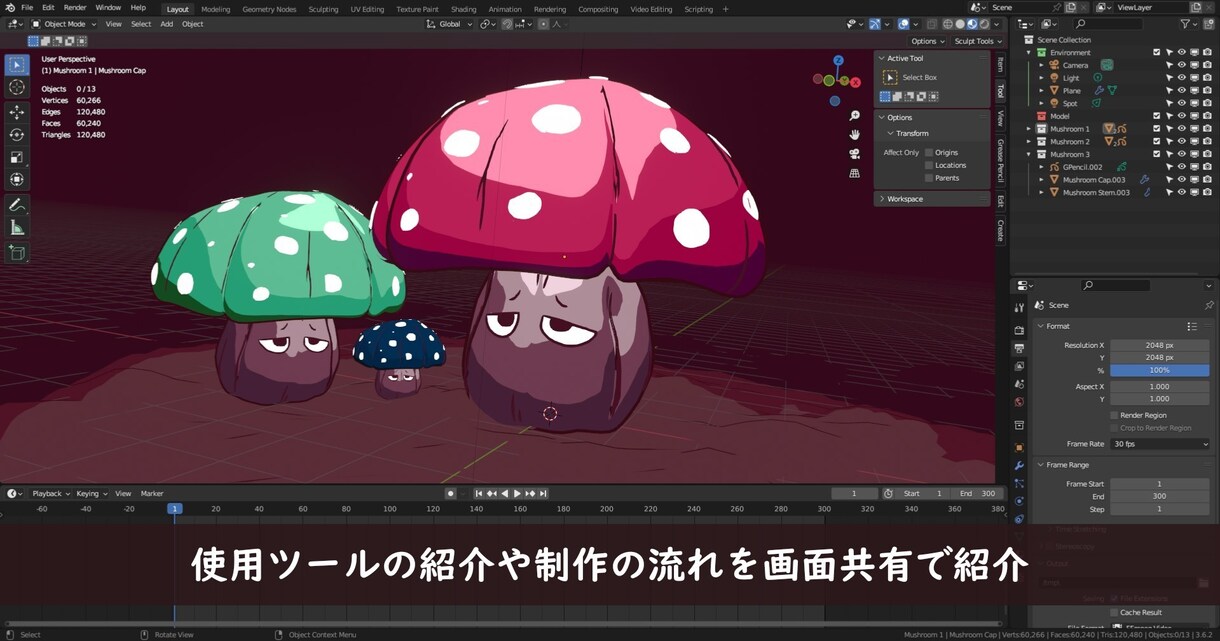Expand the Mushroom 1 collection in the outliner
Image resolution: width=1220 pixels, height=641 pixels.
coord(1029,129)
